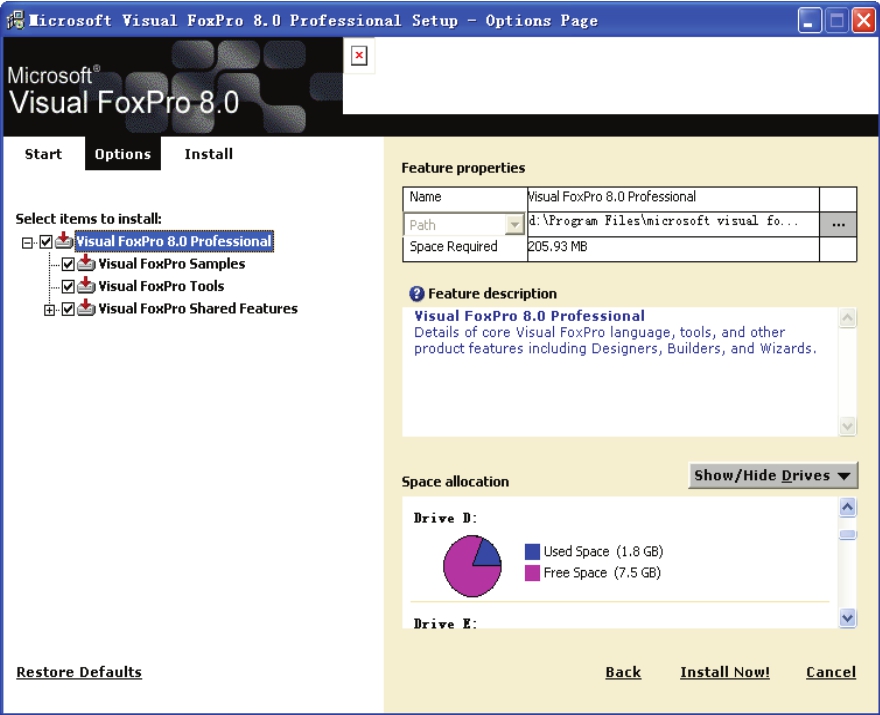Click the feature description scroll down arrow
The width and height of the screenshot is (880, 715).
coord(847,426)
